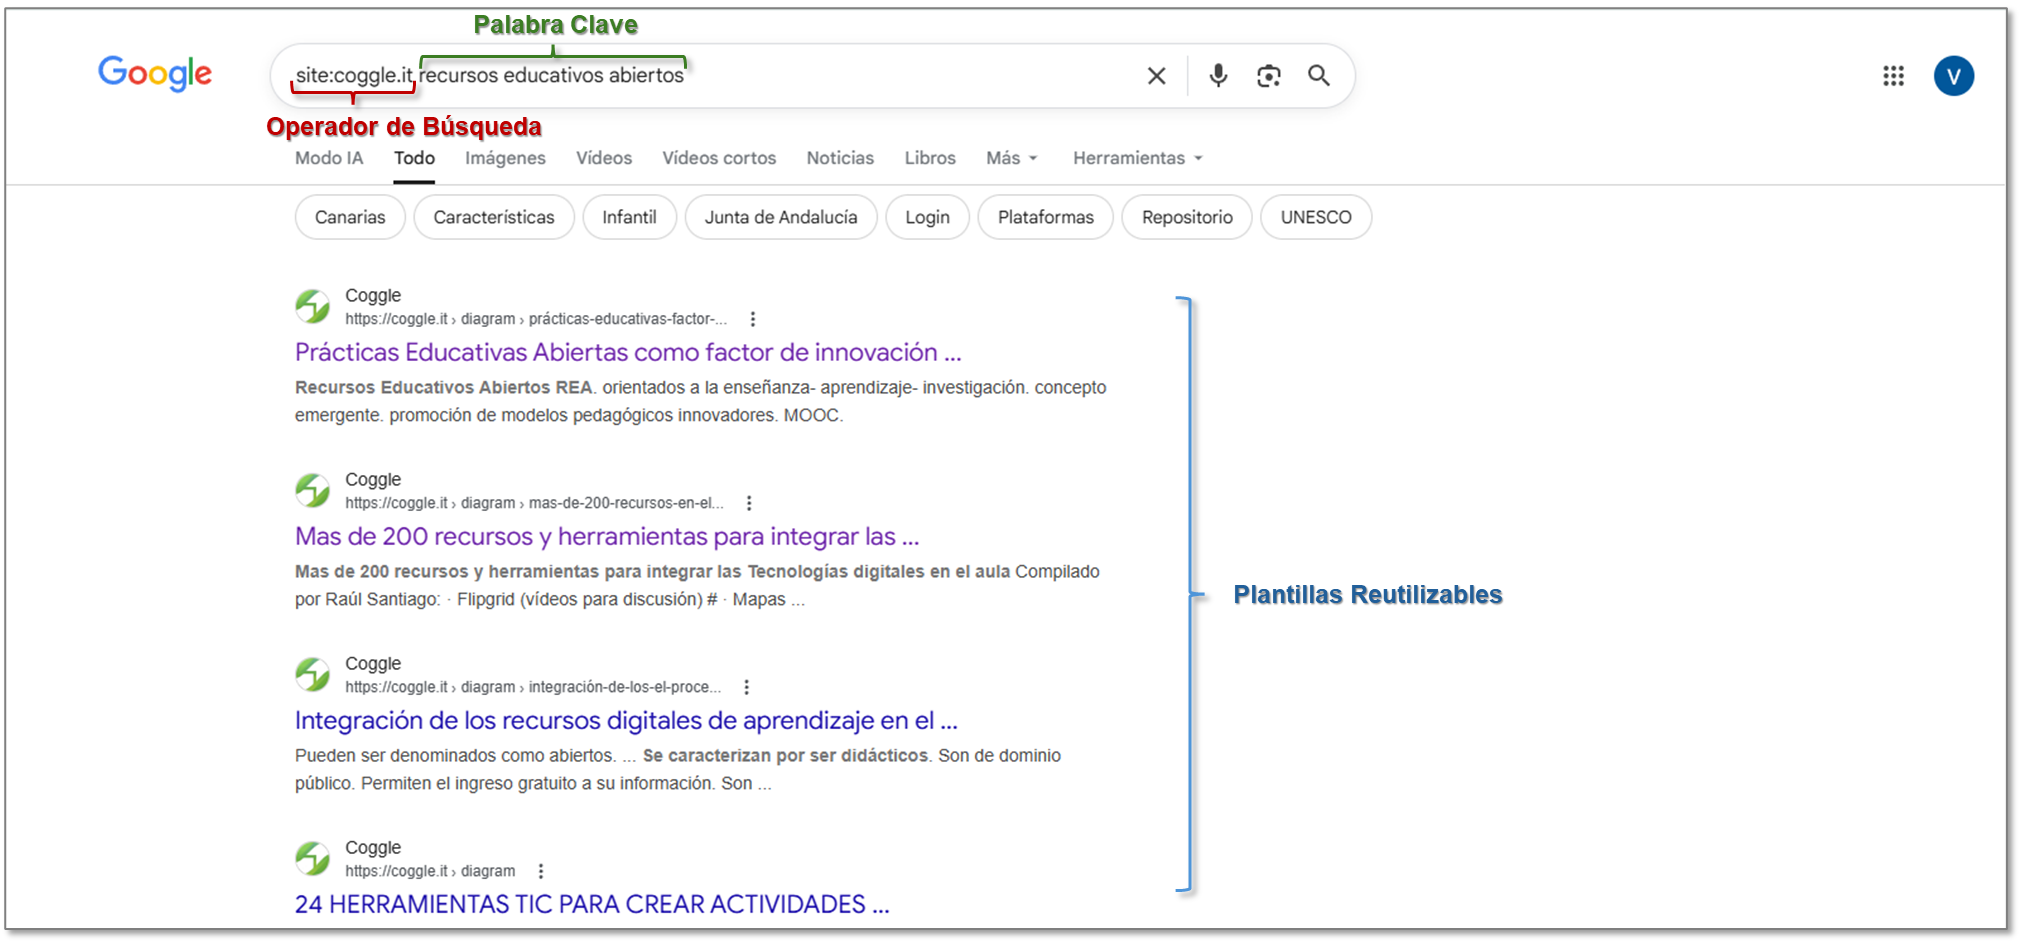Apply the UNESCO filter chip
The image size is (2021, 943).
tap(1316, 217)
